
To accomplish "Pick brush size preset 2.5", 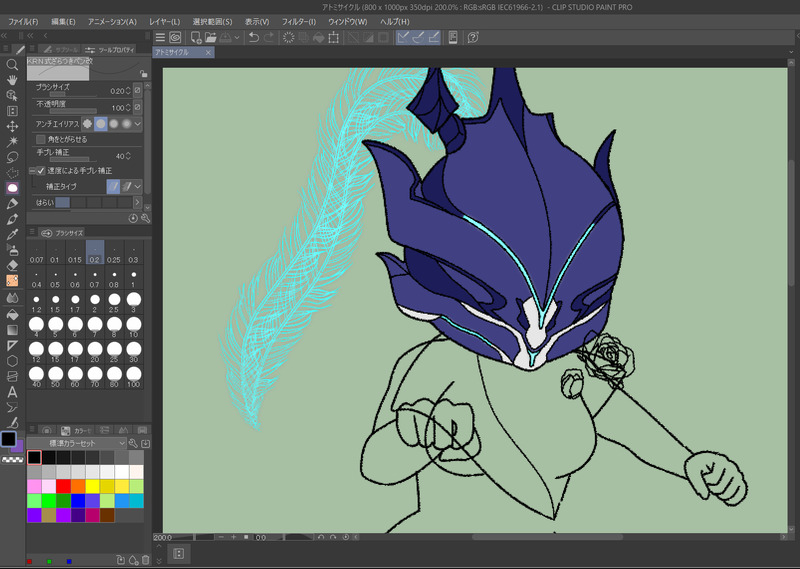I will [114, 302].
